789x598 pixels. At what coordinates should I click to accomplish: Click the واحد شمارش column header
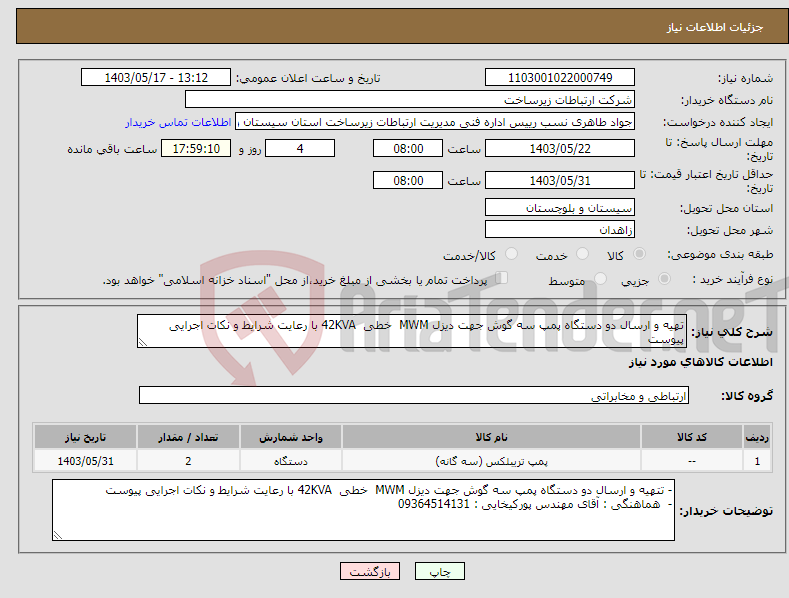point(291,437)
